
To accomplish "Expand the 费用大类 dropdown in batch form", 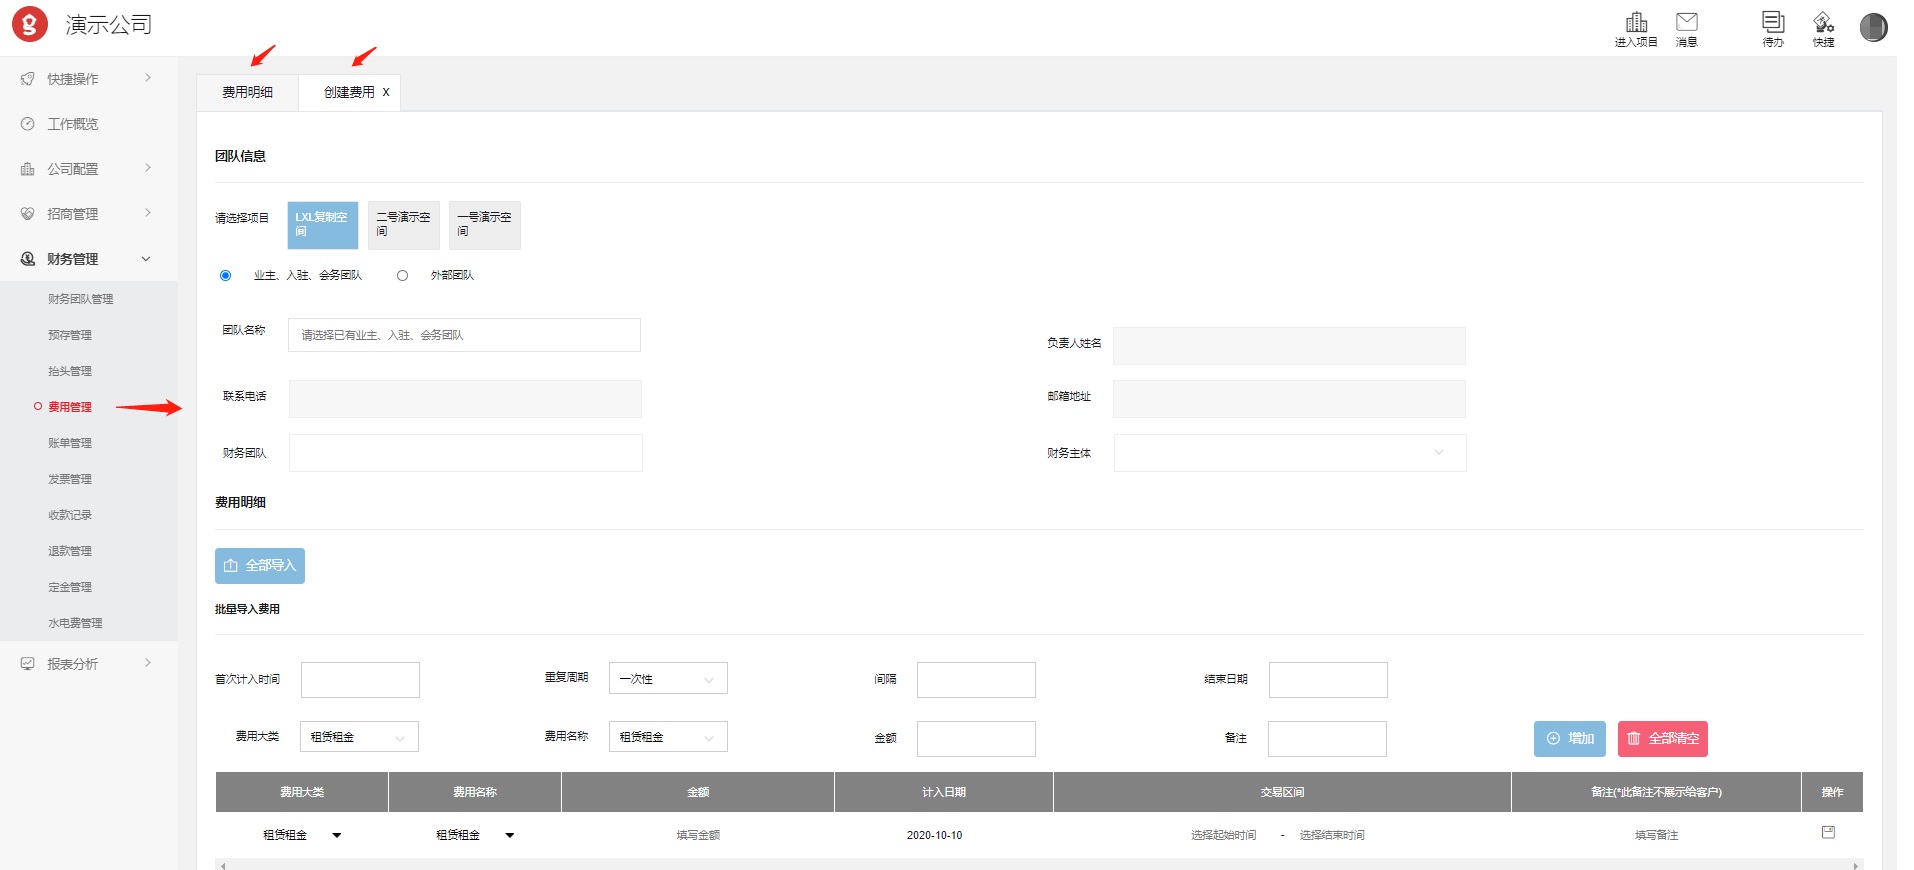I will pyautogui.click(x=359, y=737).
